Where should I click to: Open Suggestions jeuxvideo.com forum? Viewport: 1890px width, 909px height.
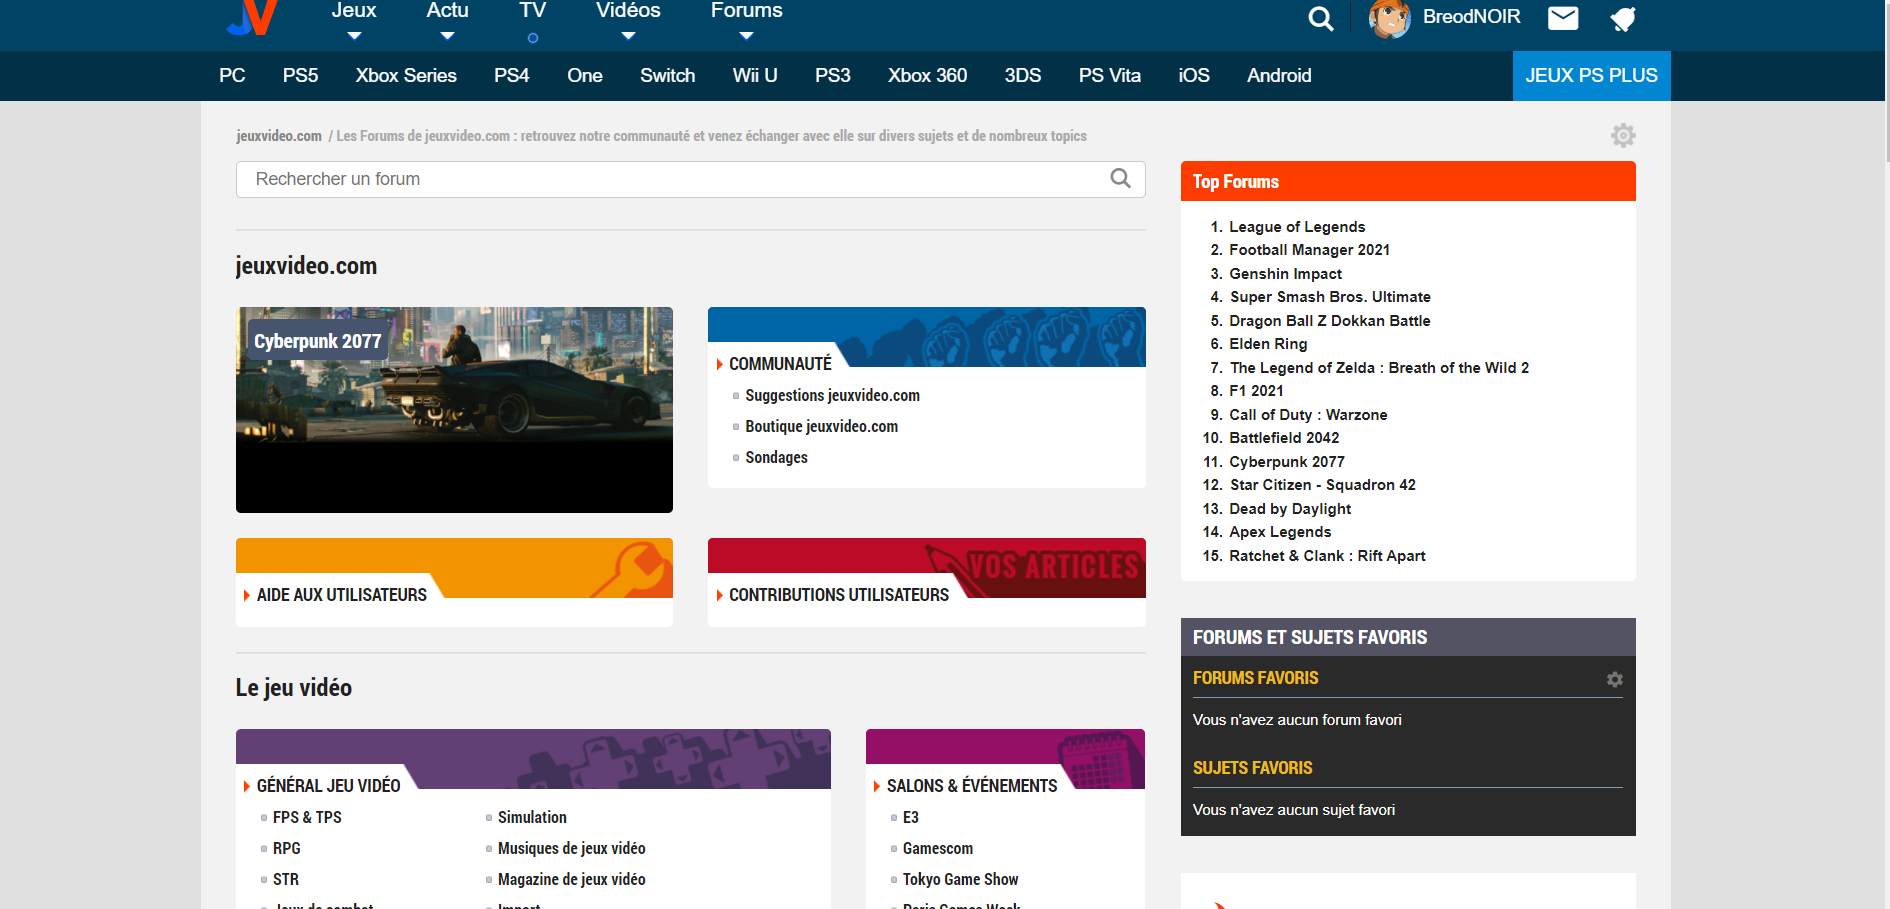[x=832, y=396]
